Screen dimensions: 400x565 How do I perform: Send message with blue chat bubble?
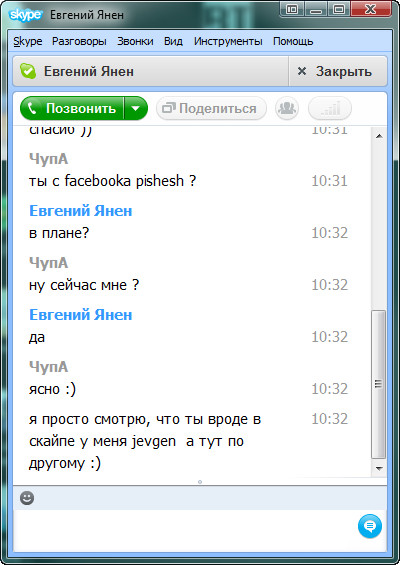(x=369, y=526)
